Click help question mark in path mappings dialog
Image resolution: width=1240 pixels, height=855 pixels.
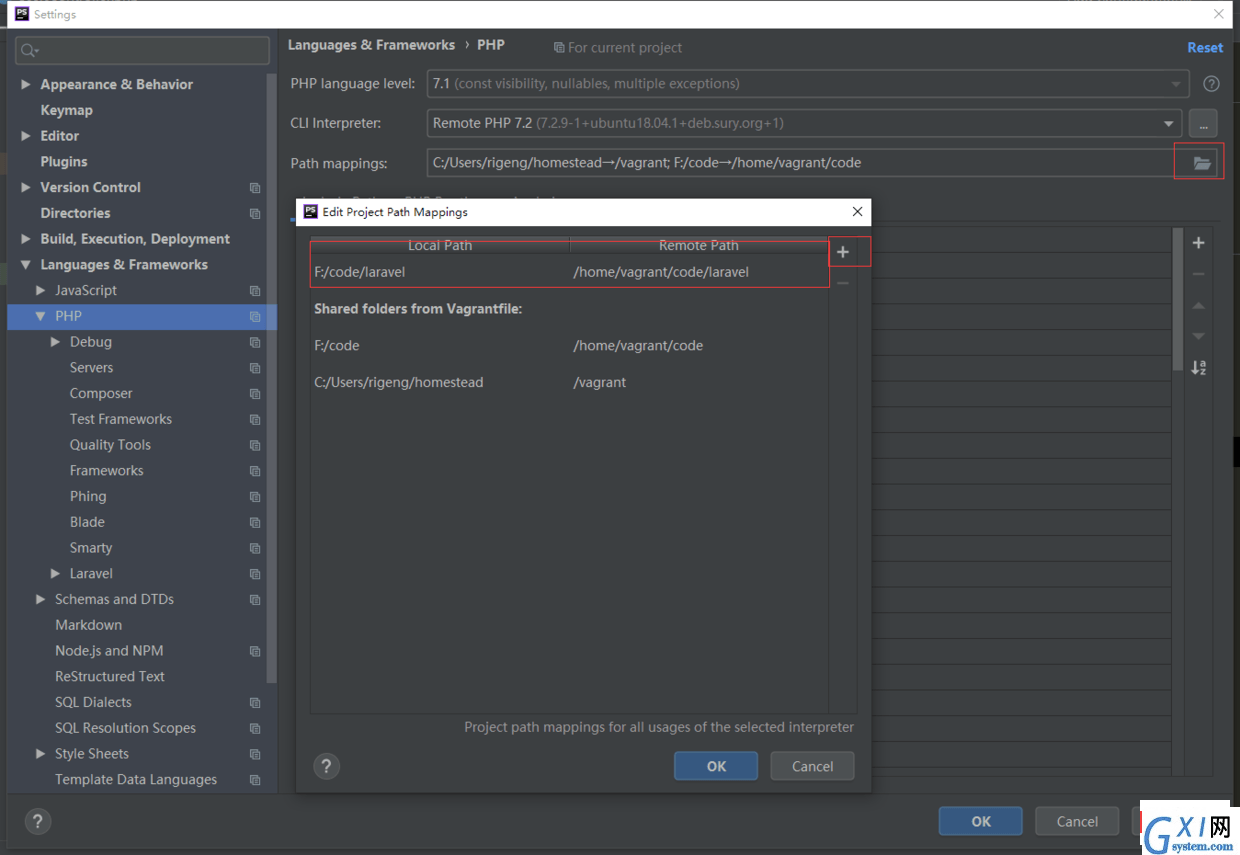pos(327,766)
